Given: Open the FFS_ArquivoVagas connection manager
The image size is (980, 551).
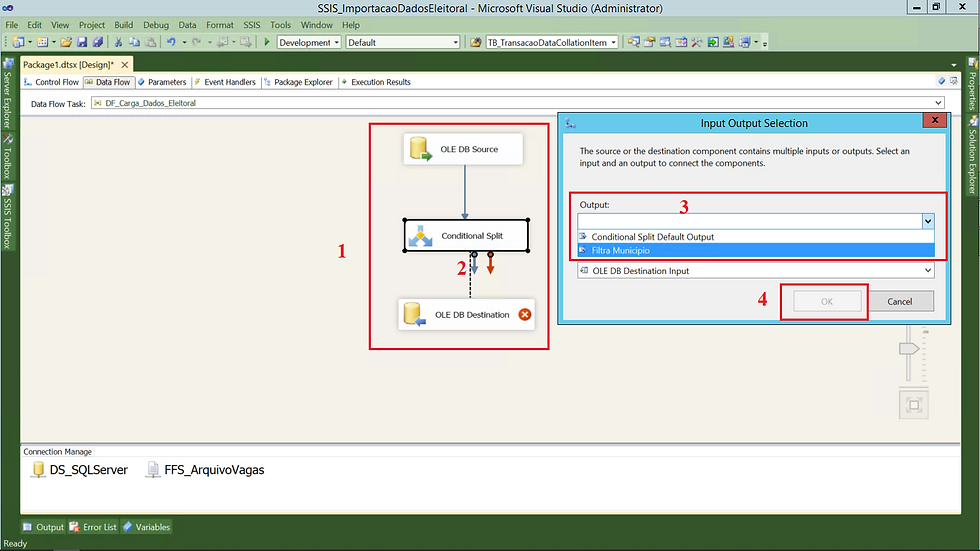Looking at the screenshot, I should (x=206, y=470).
